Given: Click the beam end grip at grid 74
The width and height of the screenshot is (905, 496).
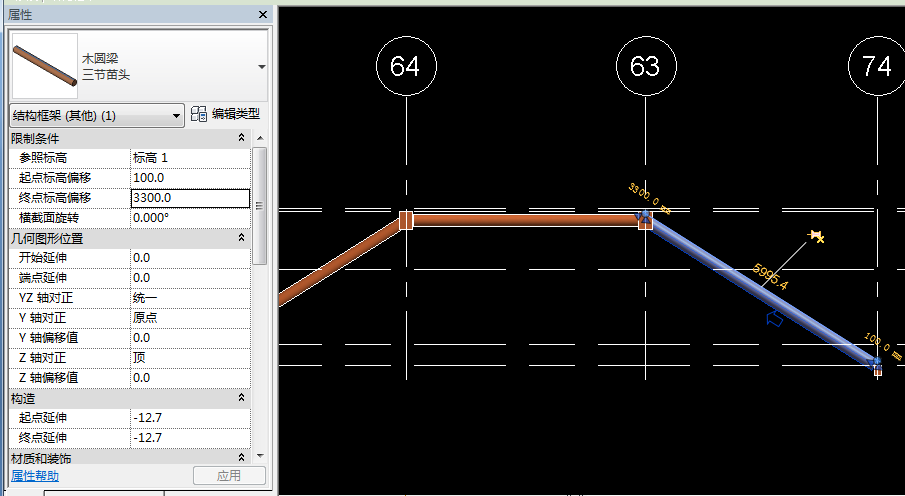Looking at the screenshot, I should coord(876,364).
